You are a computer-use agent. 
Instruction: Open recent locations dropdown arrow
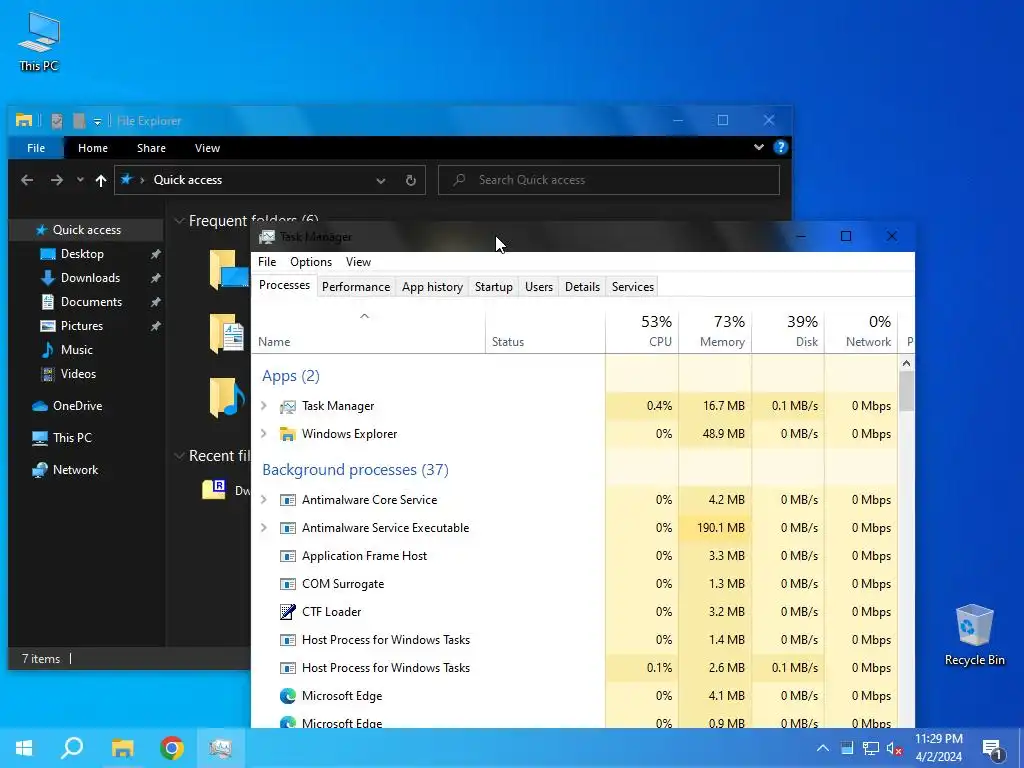80,180
